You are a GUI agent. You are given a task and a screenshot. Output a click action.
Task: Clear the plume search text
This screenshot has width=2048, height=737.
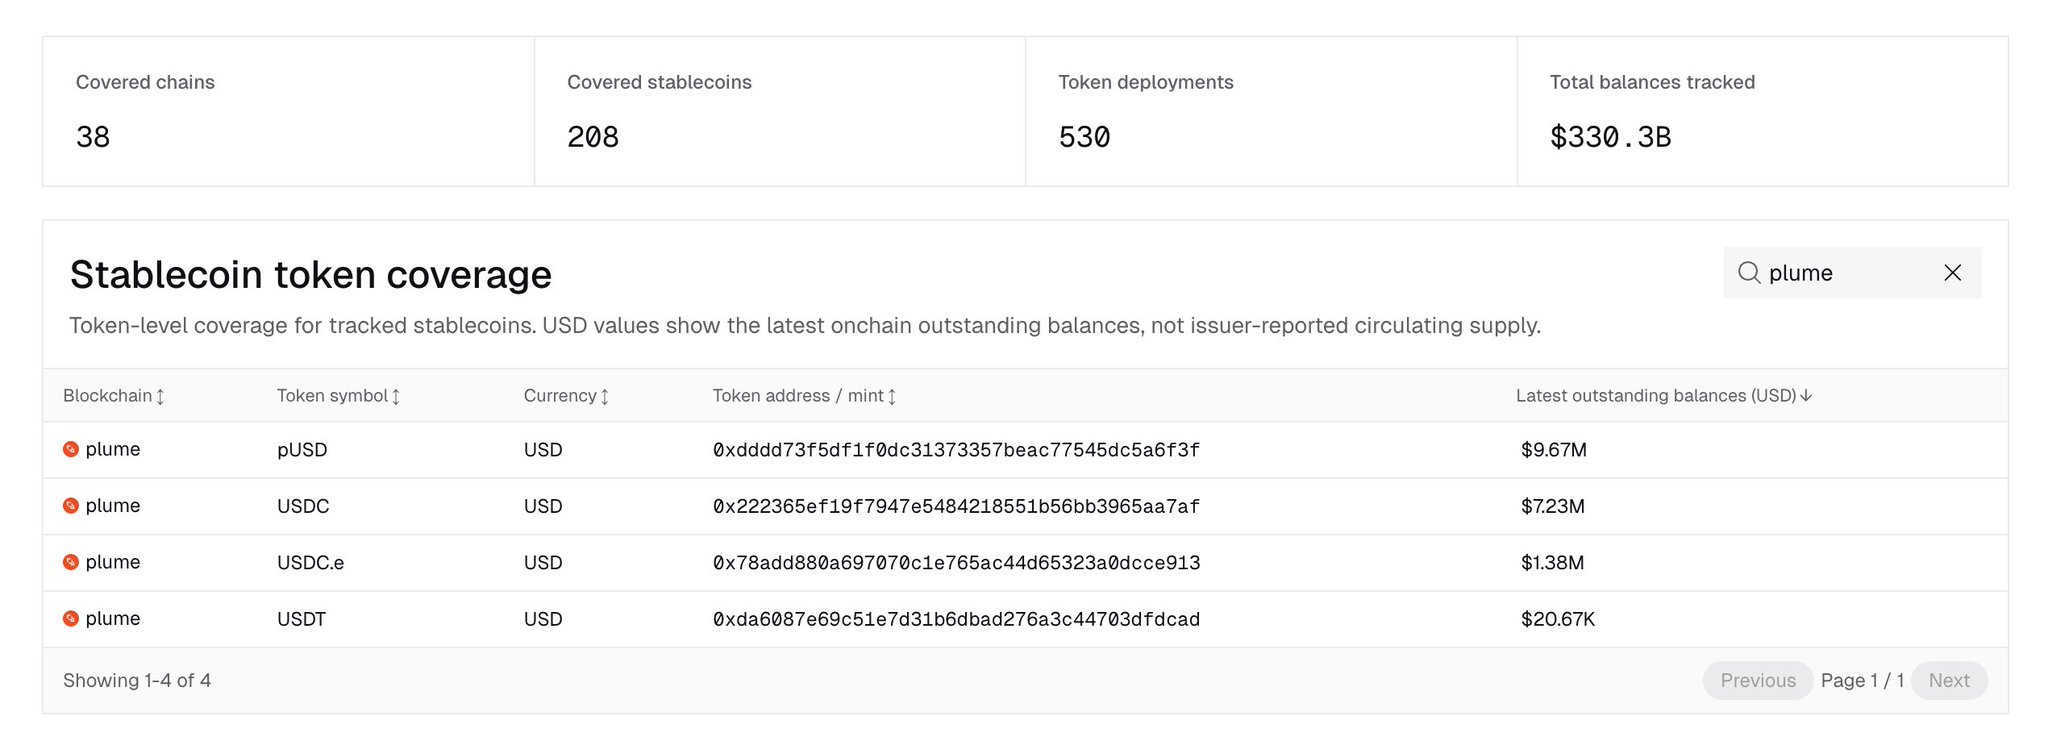coord(1952,273)
